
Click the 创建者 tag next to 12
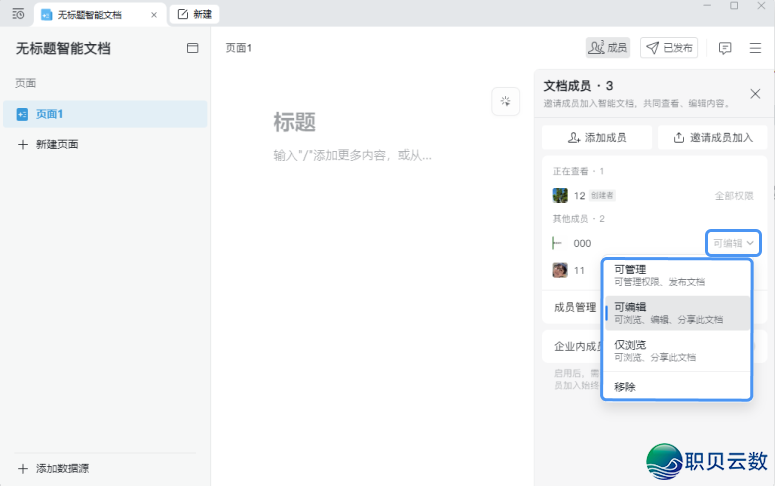tap(602, 196)
